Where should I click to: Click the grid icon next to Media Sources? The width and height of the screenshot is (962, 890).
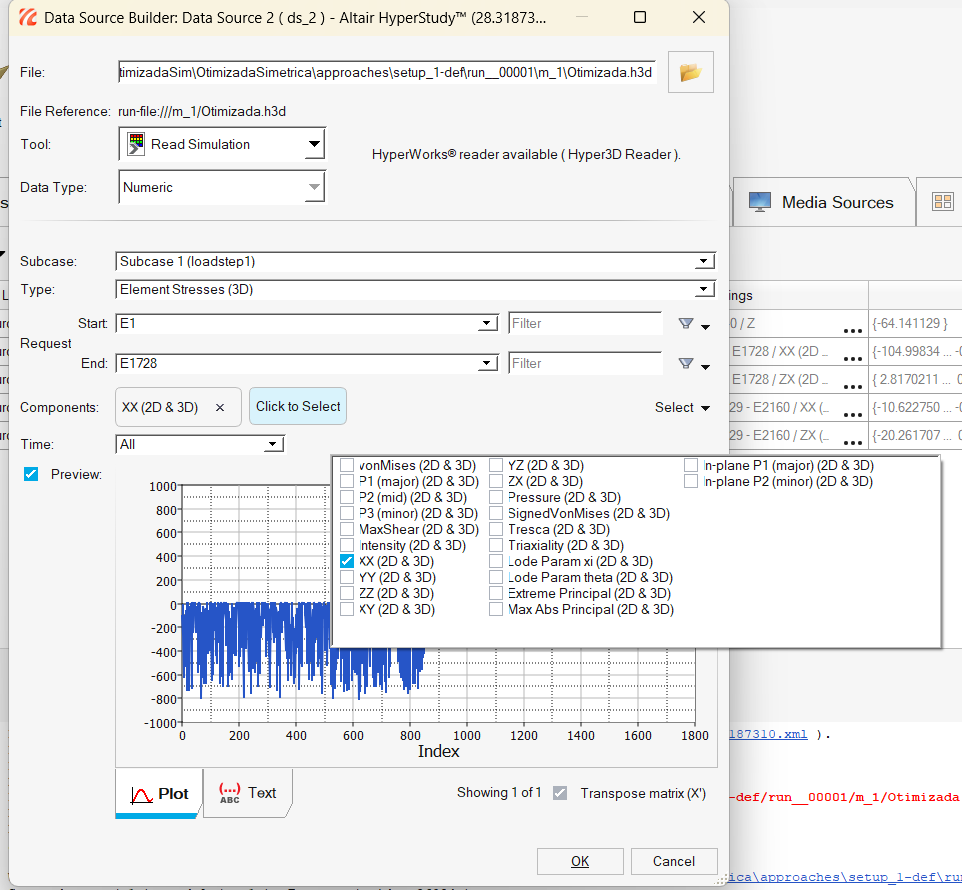pos(942,202)
